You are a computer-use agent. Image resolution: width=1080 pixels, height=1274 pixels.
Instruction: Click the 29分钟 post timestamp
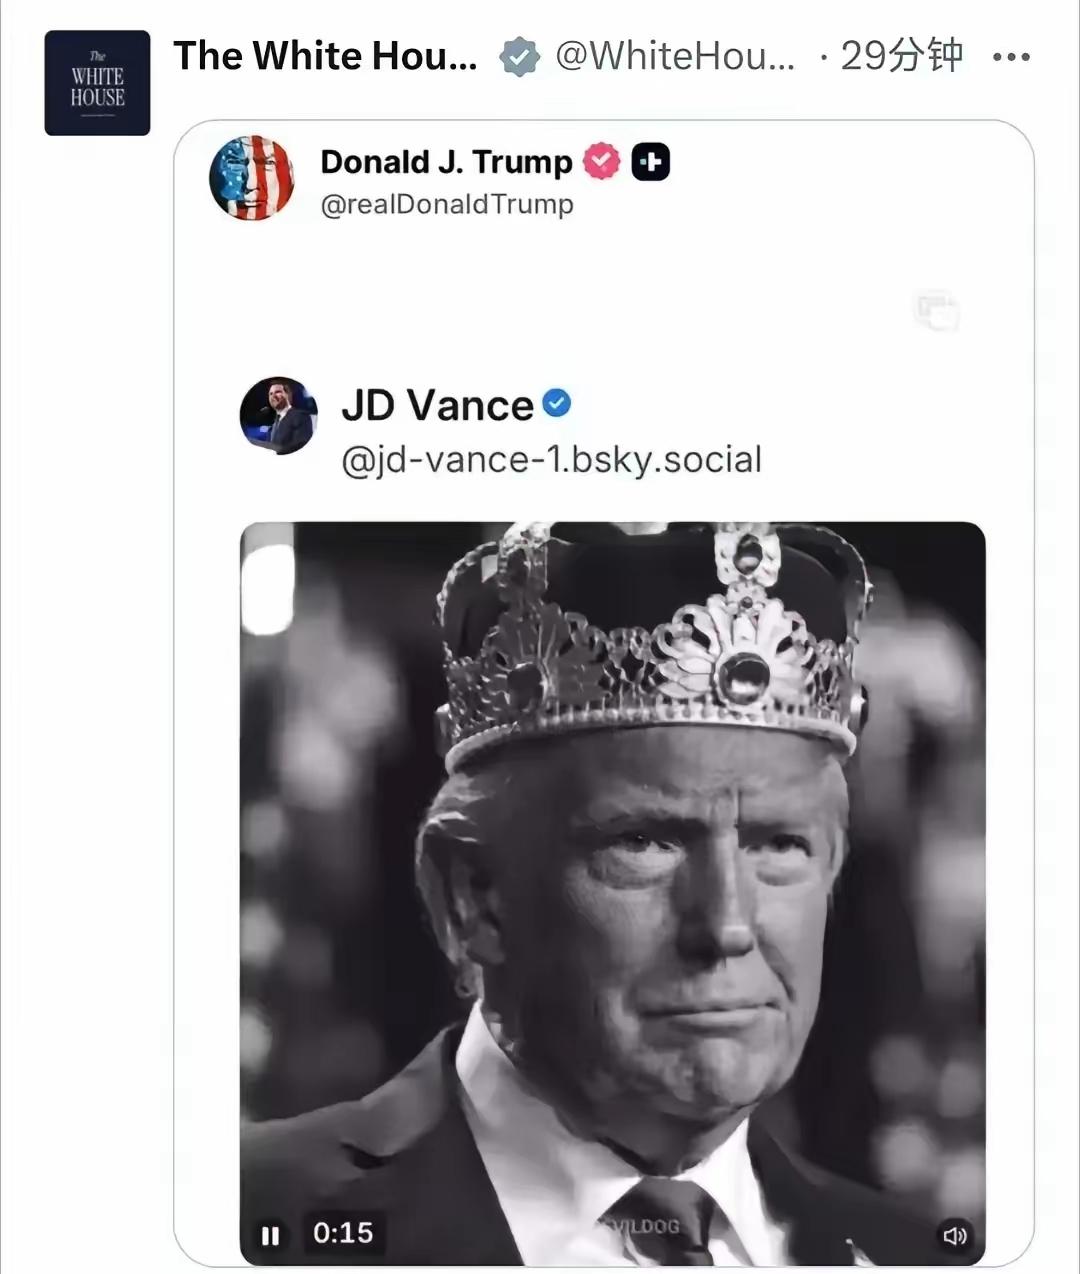pyautogui.click(x=901, y=56)
